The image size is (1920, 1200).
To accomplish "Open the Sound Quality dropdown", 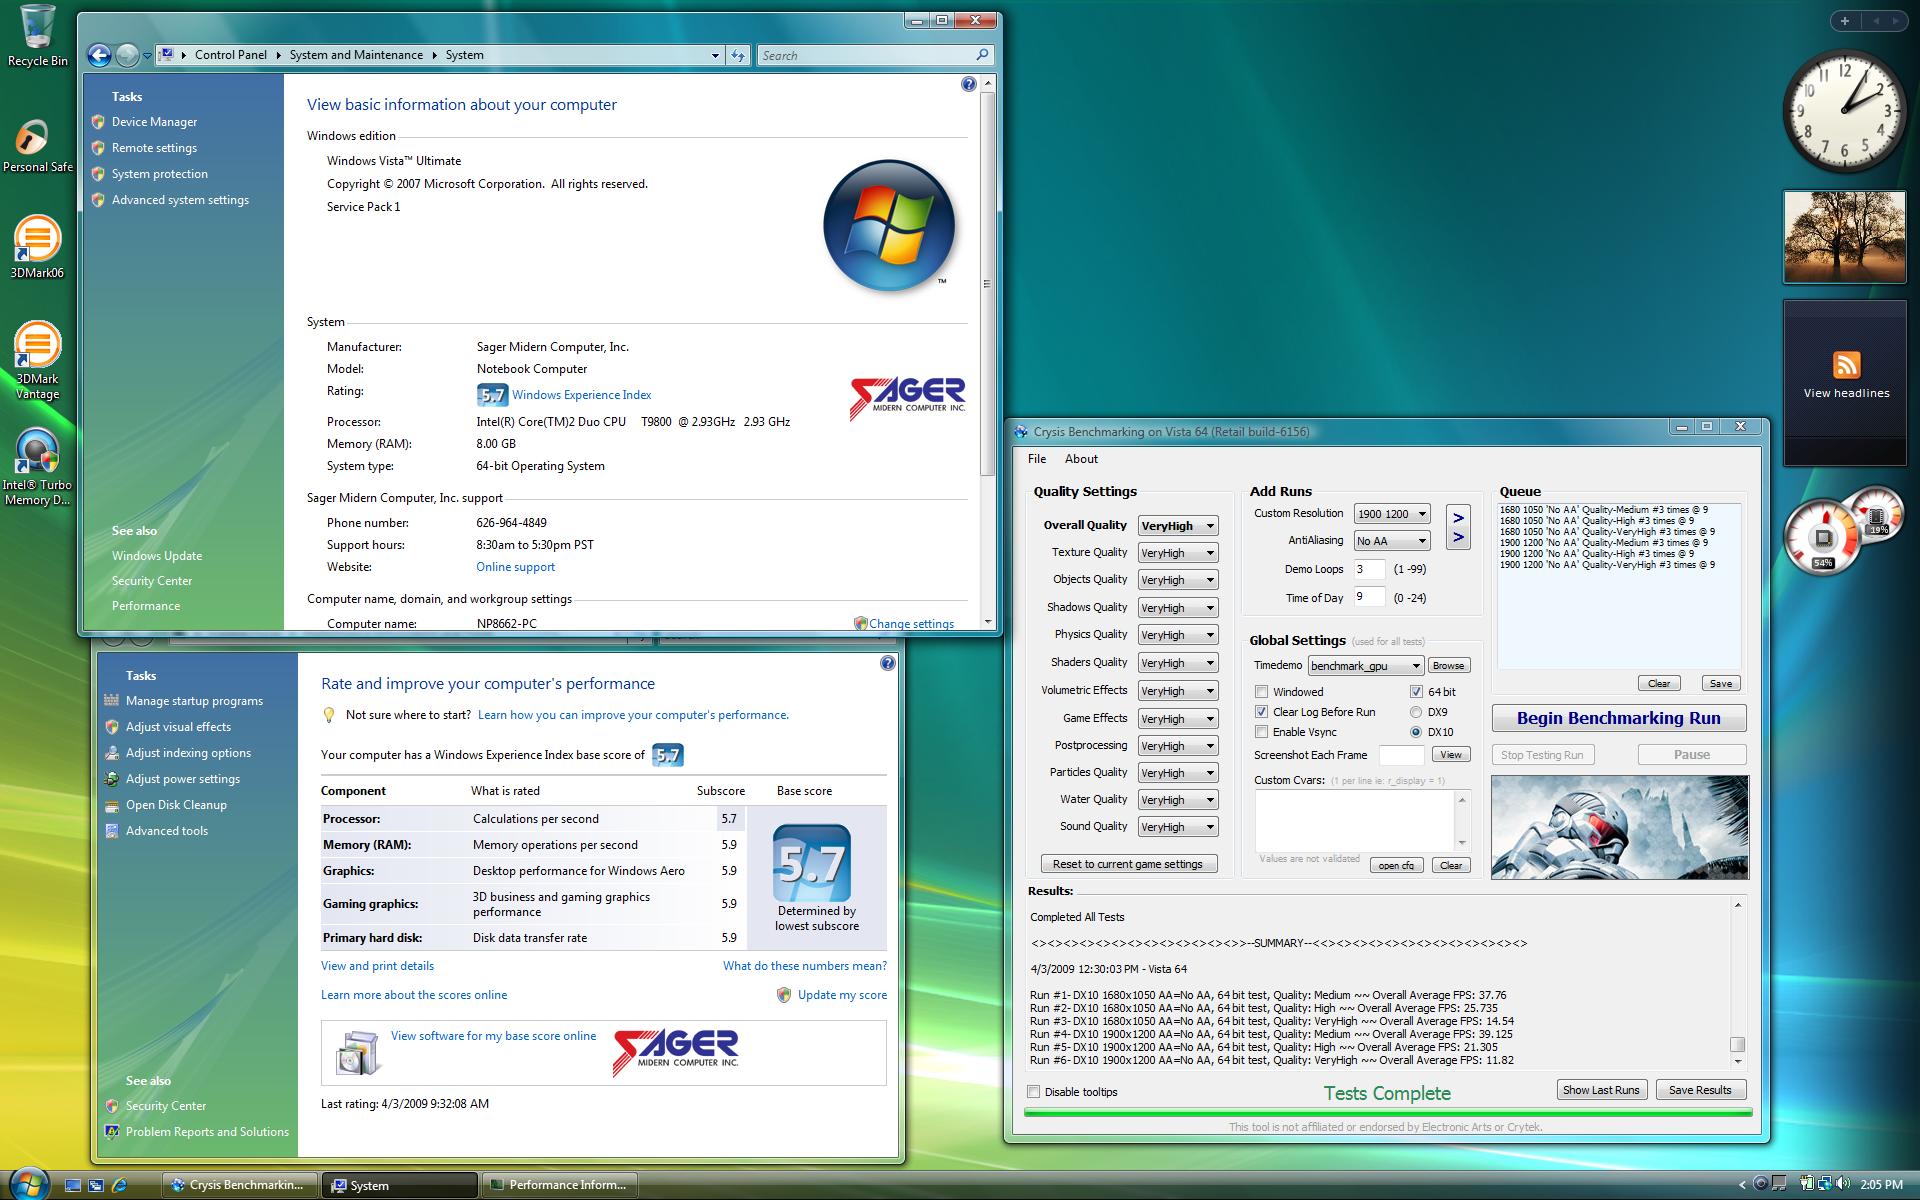I will (1177, 827).
